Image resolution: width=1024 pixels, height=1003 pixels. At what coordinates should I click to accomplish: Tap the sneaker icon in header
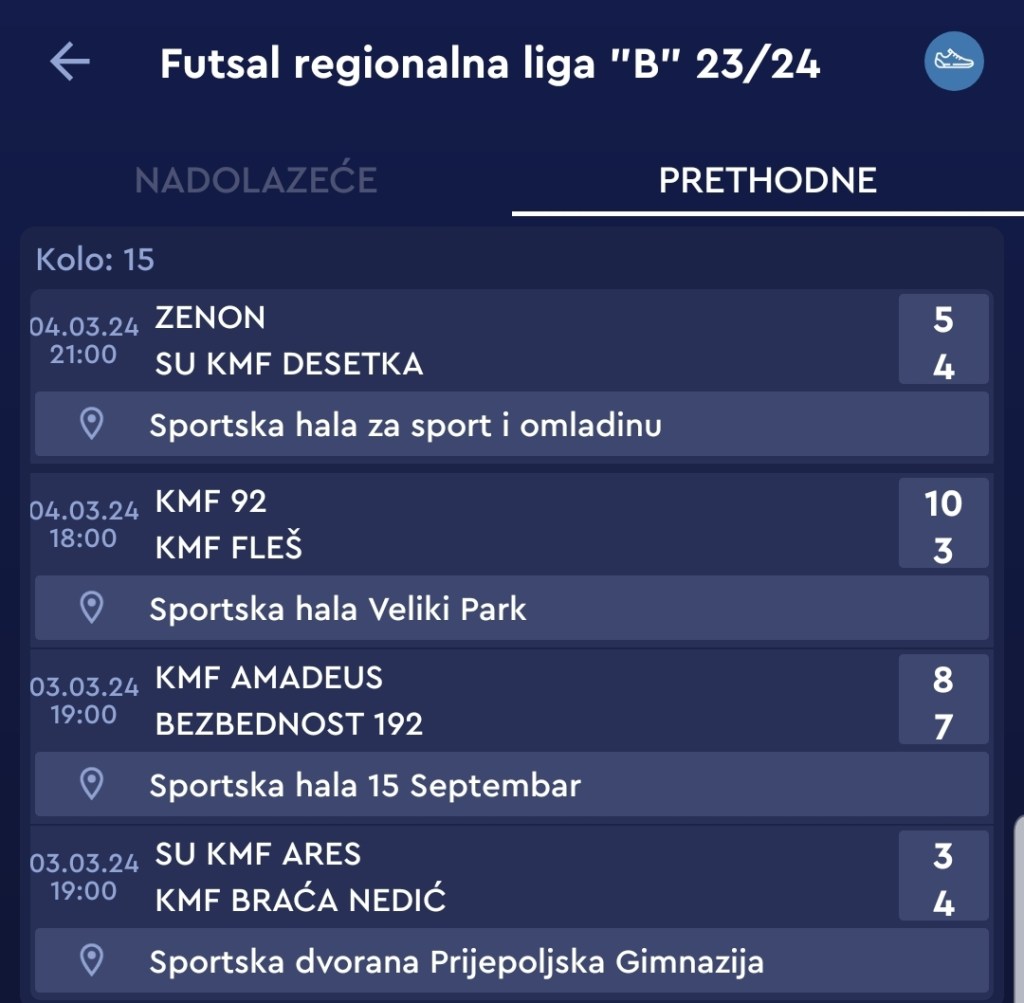[x=953, y=61]
